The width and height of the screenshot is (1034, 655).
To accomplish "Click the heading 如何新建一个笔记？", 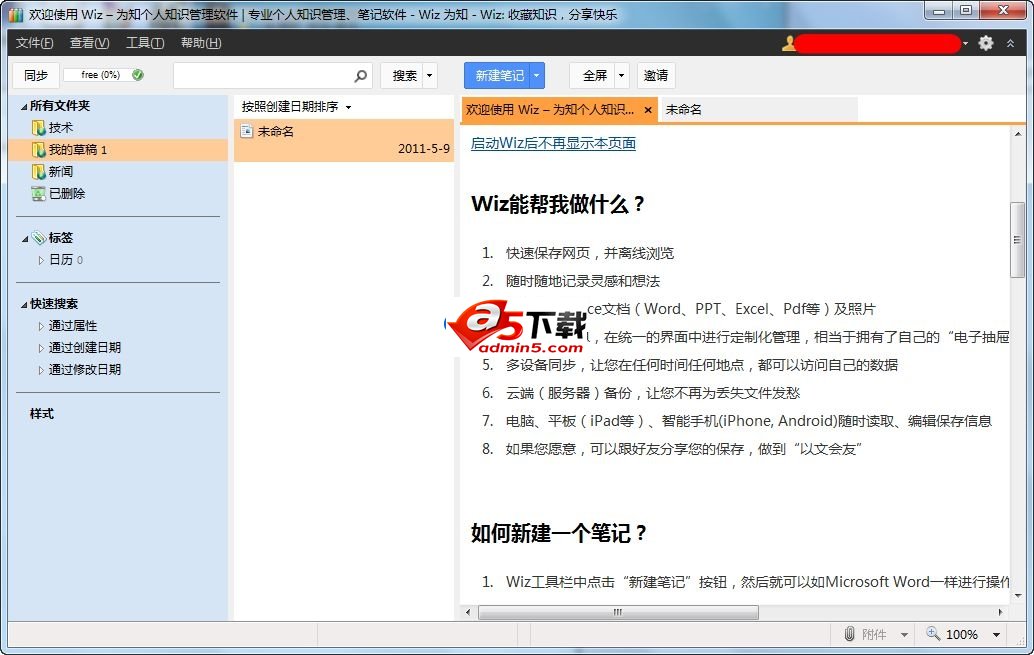I will coord(559,533).
